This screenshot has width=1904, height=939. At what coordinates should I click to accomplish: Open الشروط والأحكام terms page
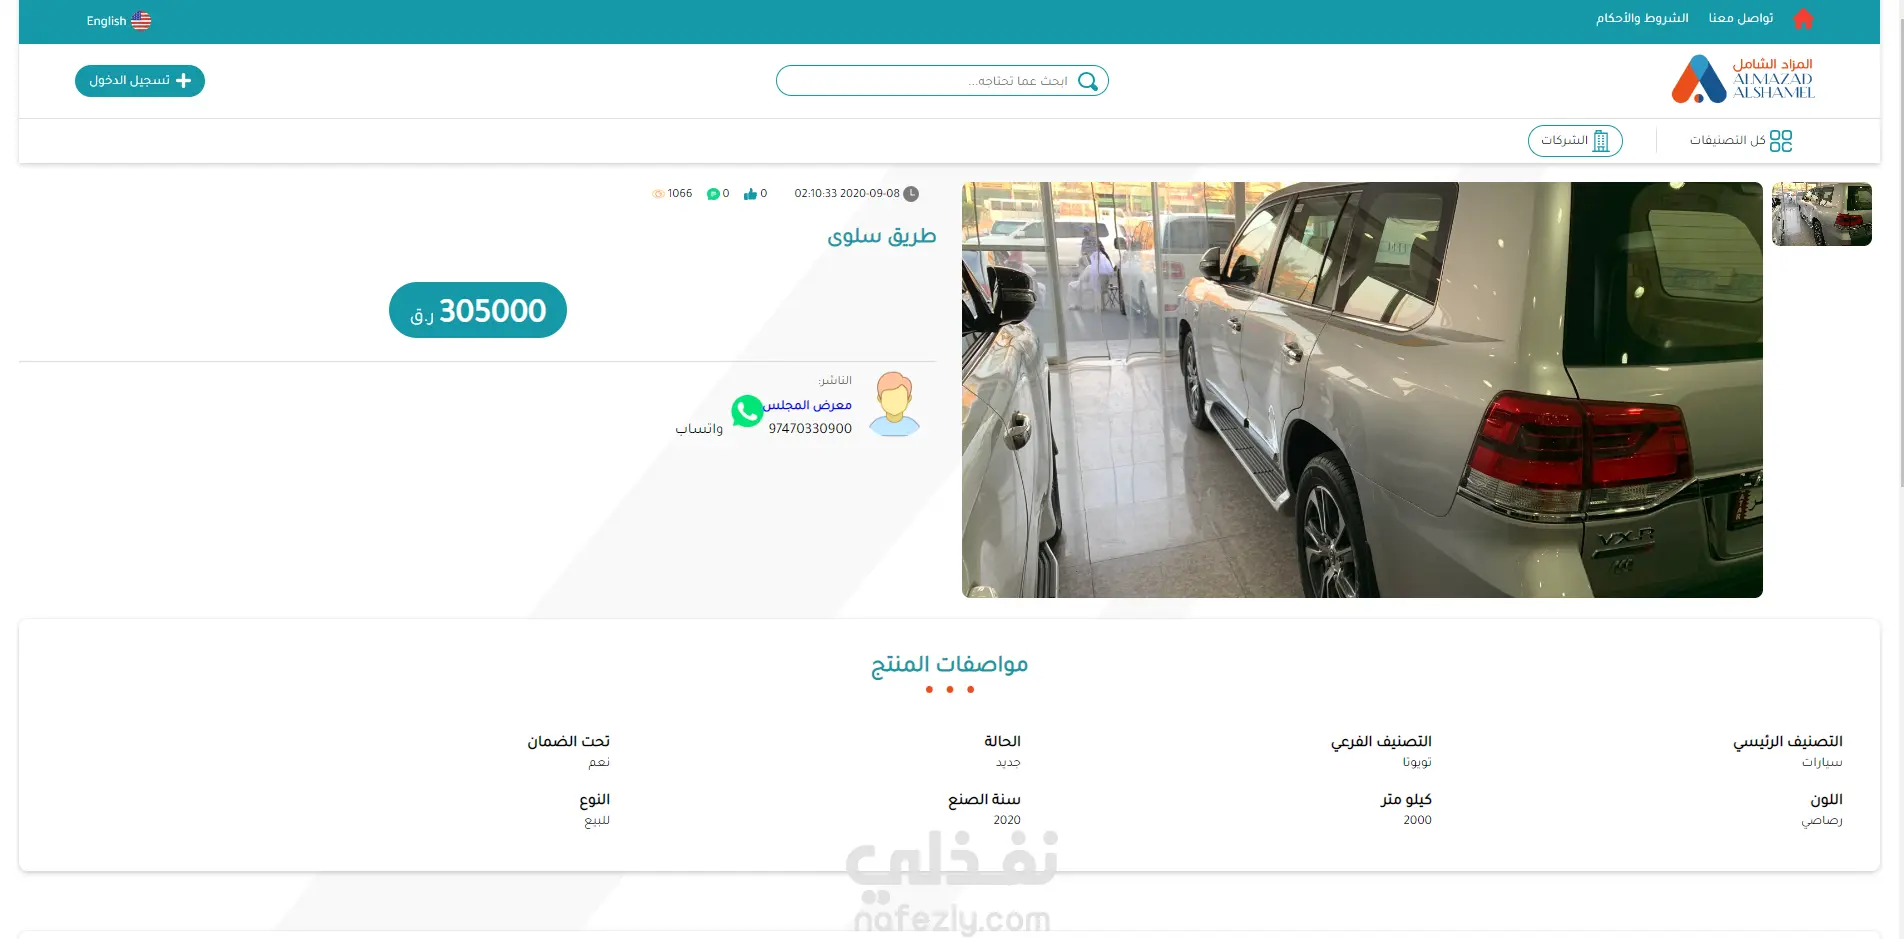pos(1642,18)
